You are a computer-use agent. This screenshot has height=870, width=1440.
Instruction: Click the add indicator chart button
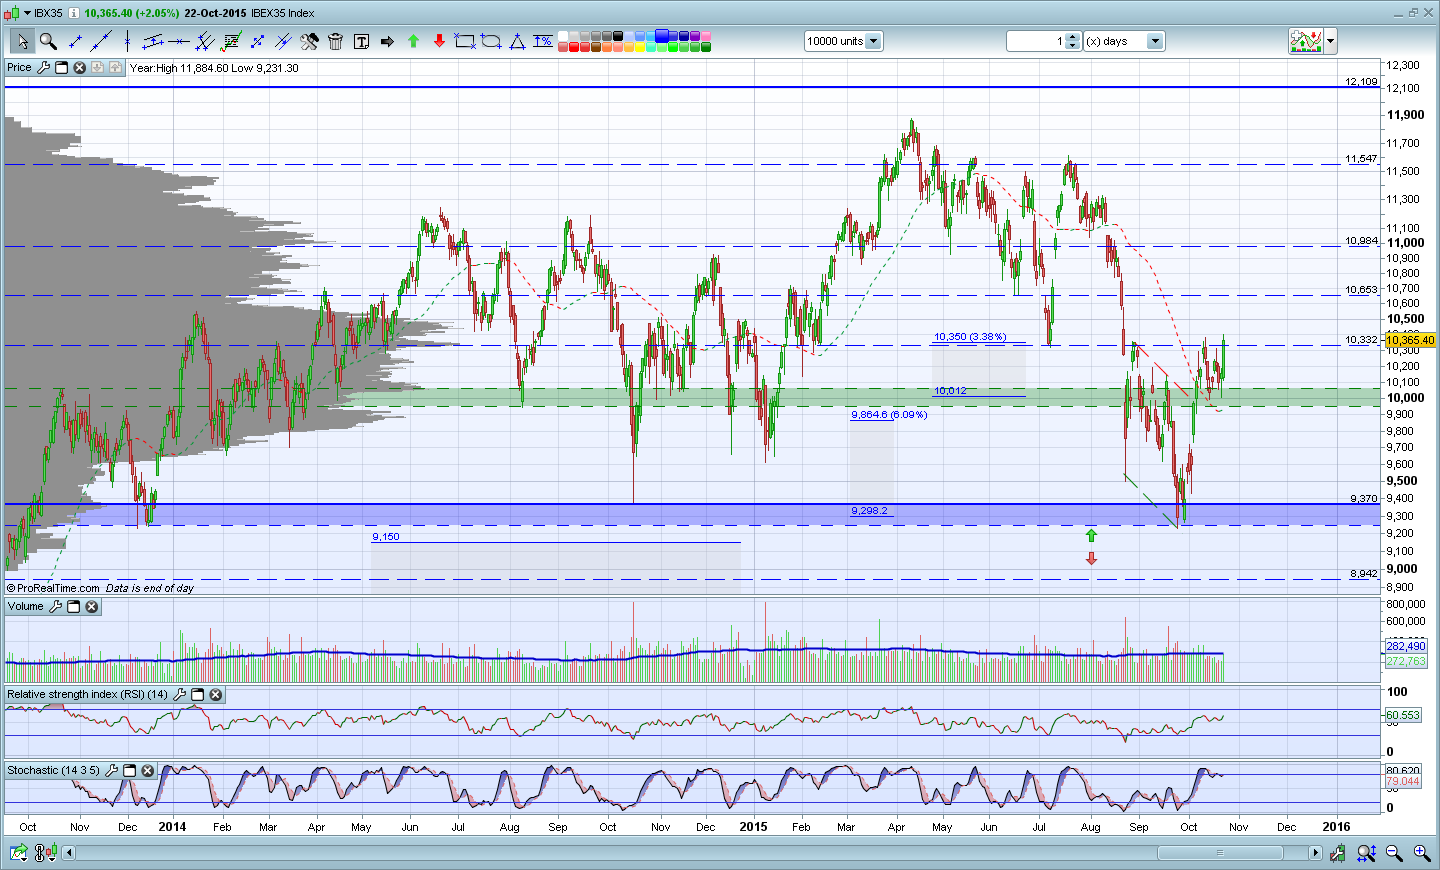[1305, 41]
